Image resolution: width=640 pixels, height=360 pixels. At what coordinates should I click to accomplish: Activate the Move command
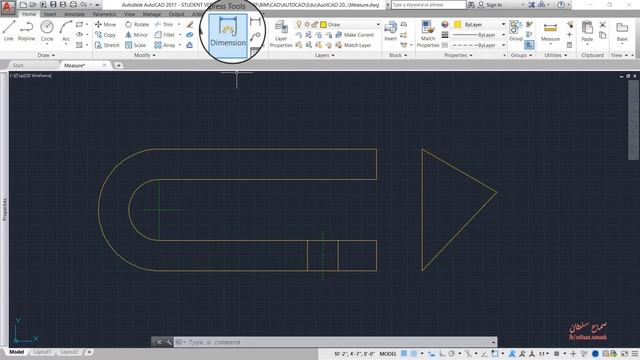(x=106, y=24)
